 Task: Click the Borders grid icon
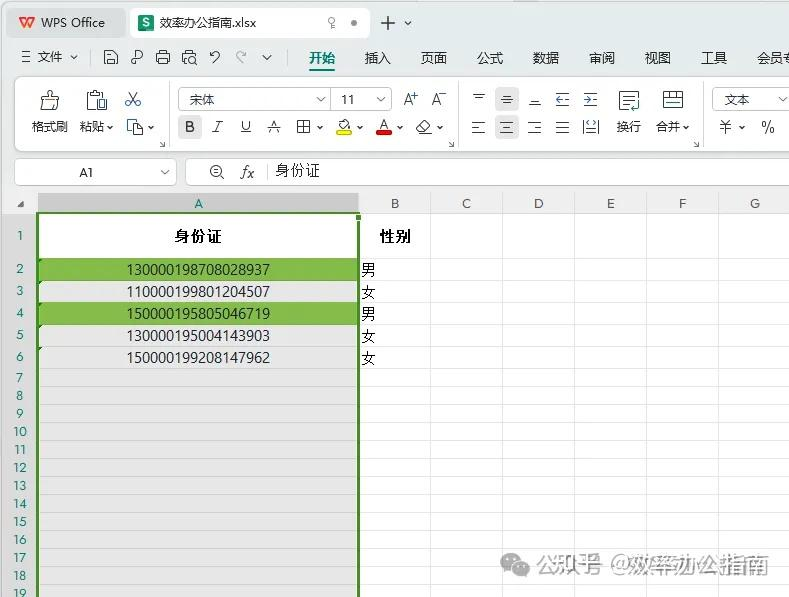[x=303, y=127]
